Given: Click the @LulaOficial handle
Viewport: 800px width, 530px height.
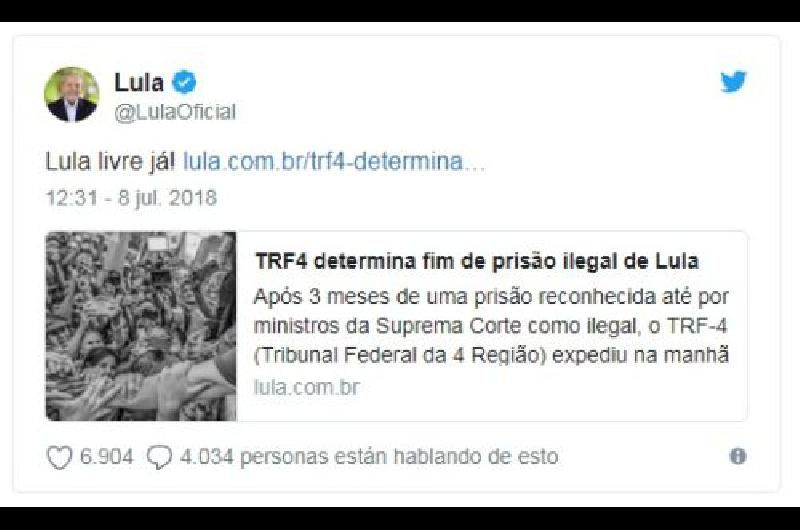Looking at the screenshot, I should click(x=175, y=112).
